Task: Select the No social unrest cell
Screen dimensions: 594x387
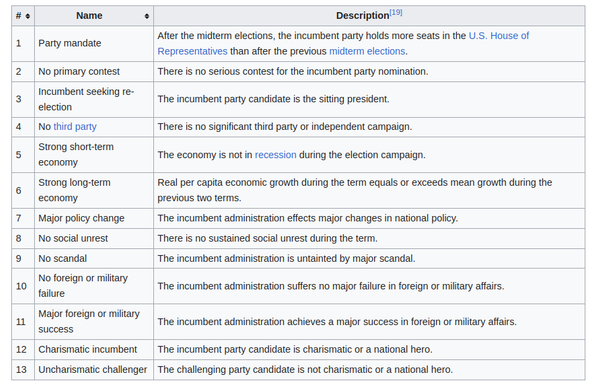Action: tap(94, 238)
